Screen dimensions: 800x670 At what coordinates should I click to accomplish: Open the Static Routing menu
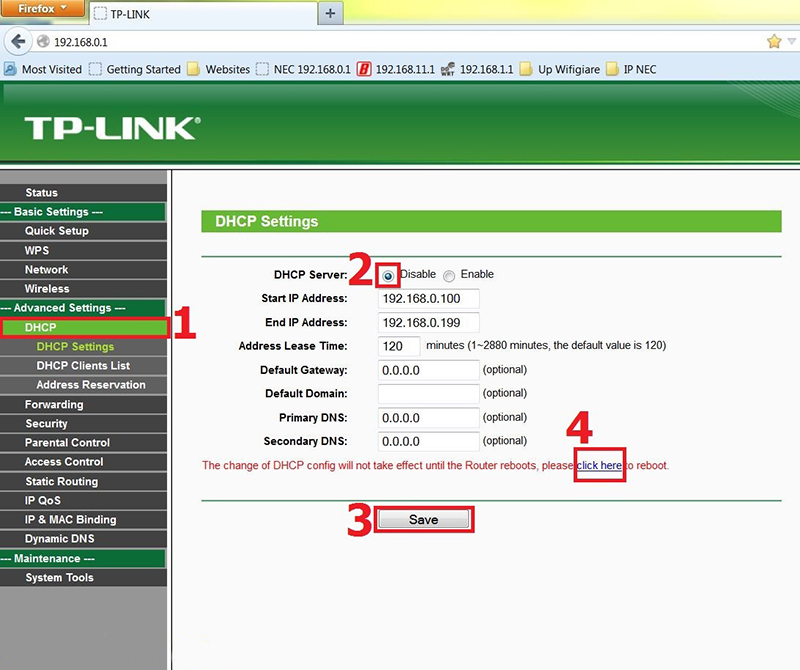pos(83,481)
